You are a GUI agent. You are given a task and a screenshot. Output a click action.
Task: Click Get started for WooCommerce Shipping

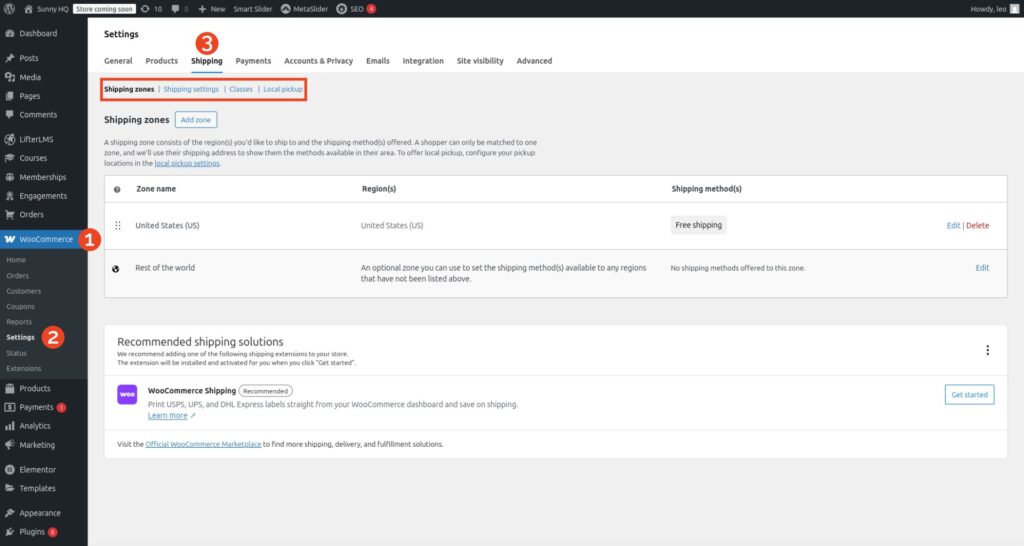(x=969, y=394)
